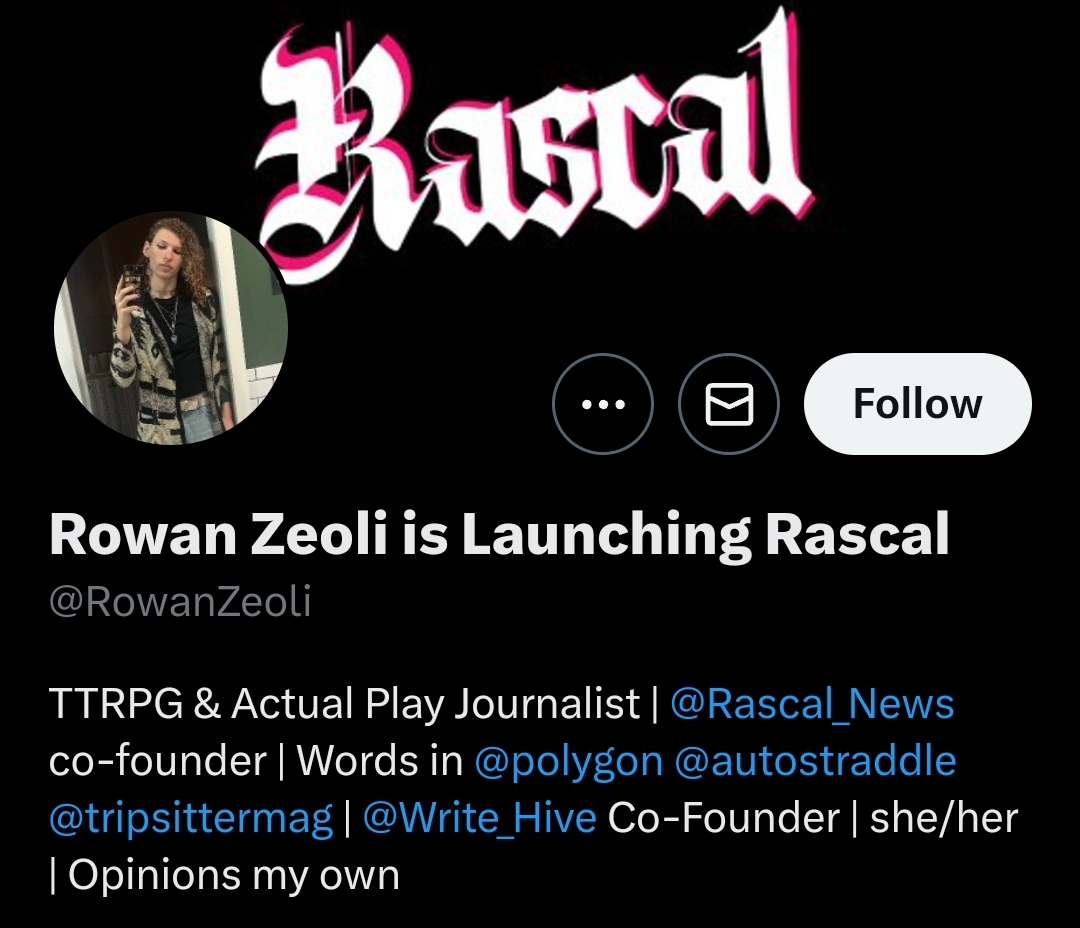
Task: Click the @RowanZeoli handle text
Action: tap(180, 601)
